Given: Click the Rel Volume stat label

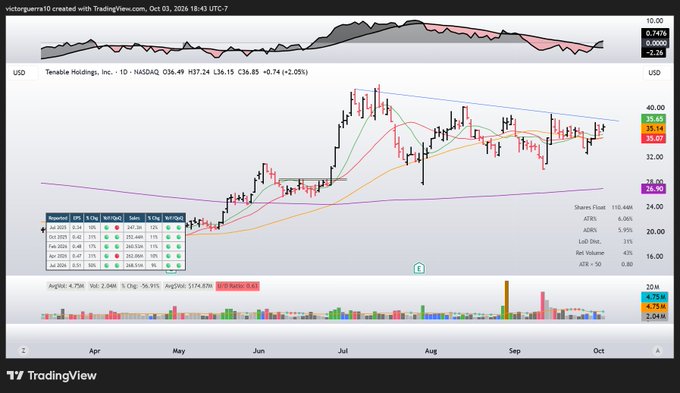Looking at the screenshot, I should (x=590, y=252).
